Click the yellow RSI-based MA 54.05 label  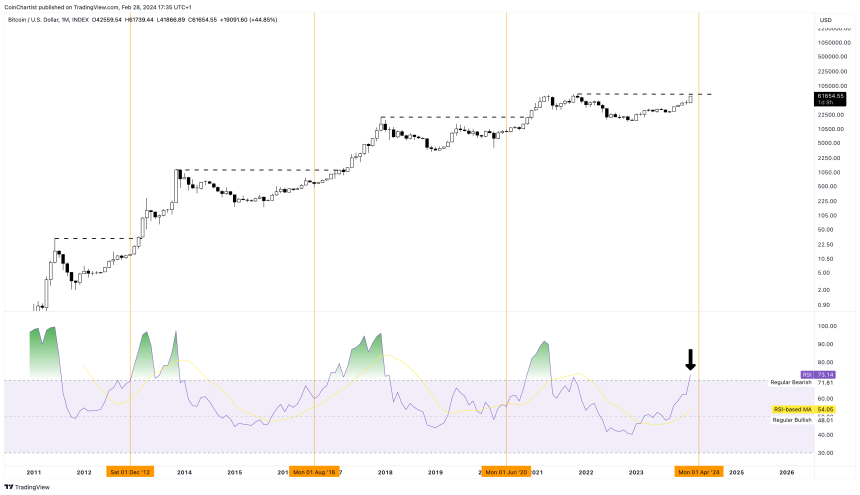(804, 409)
